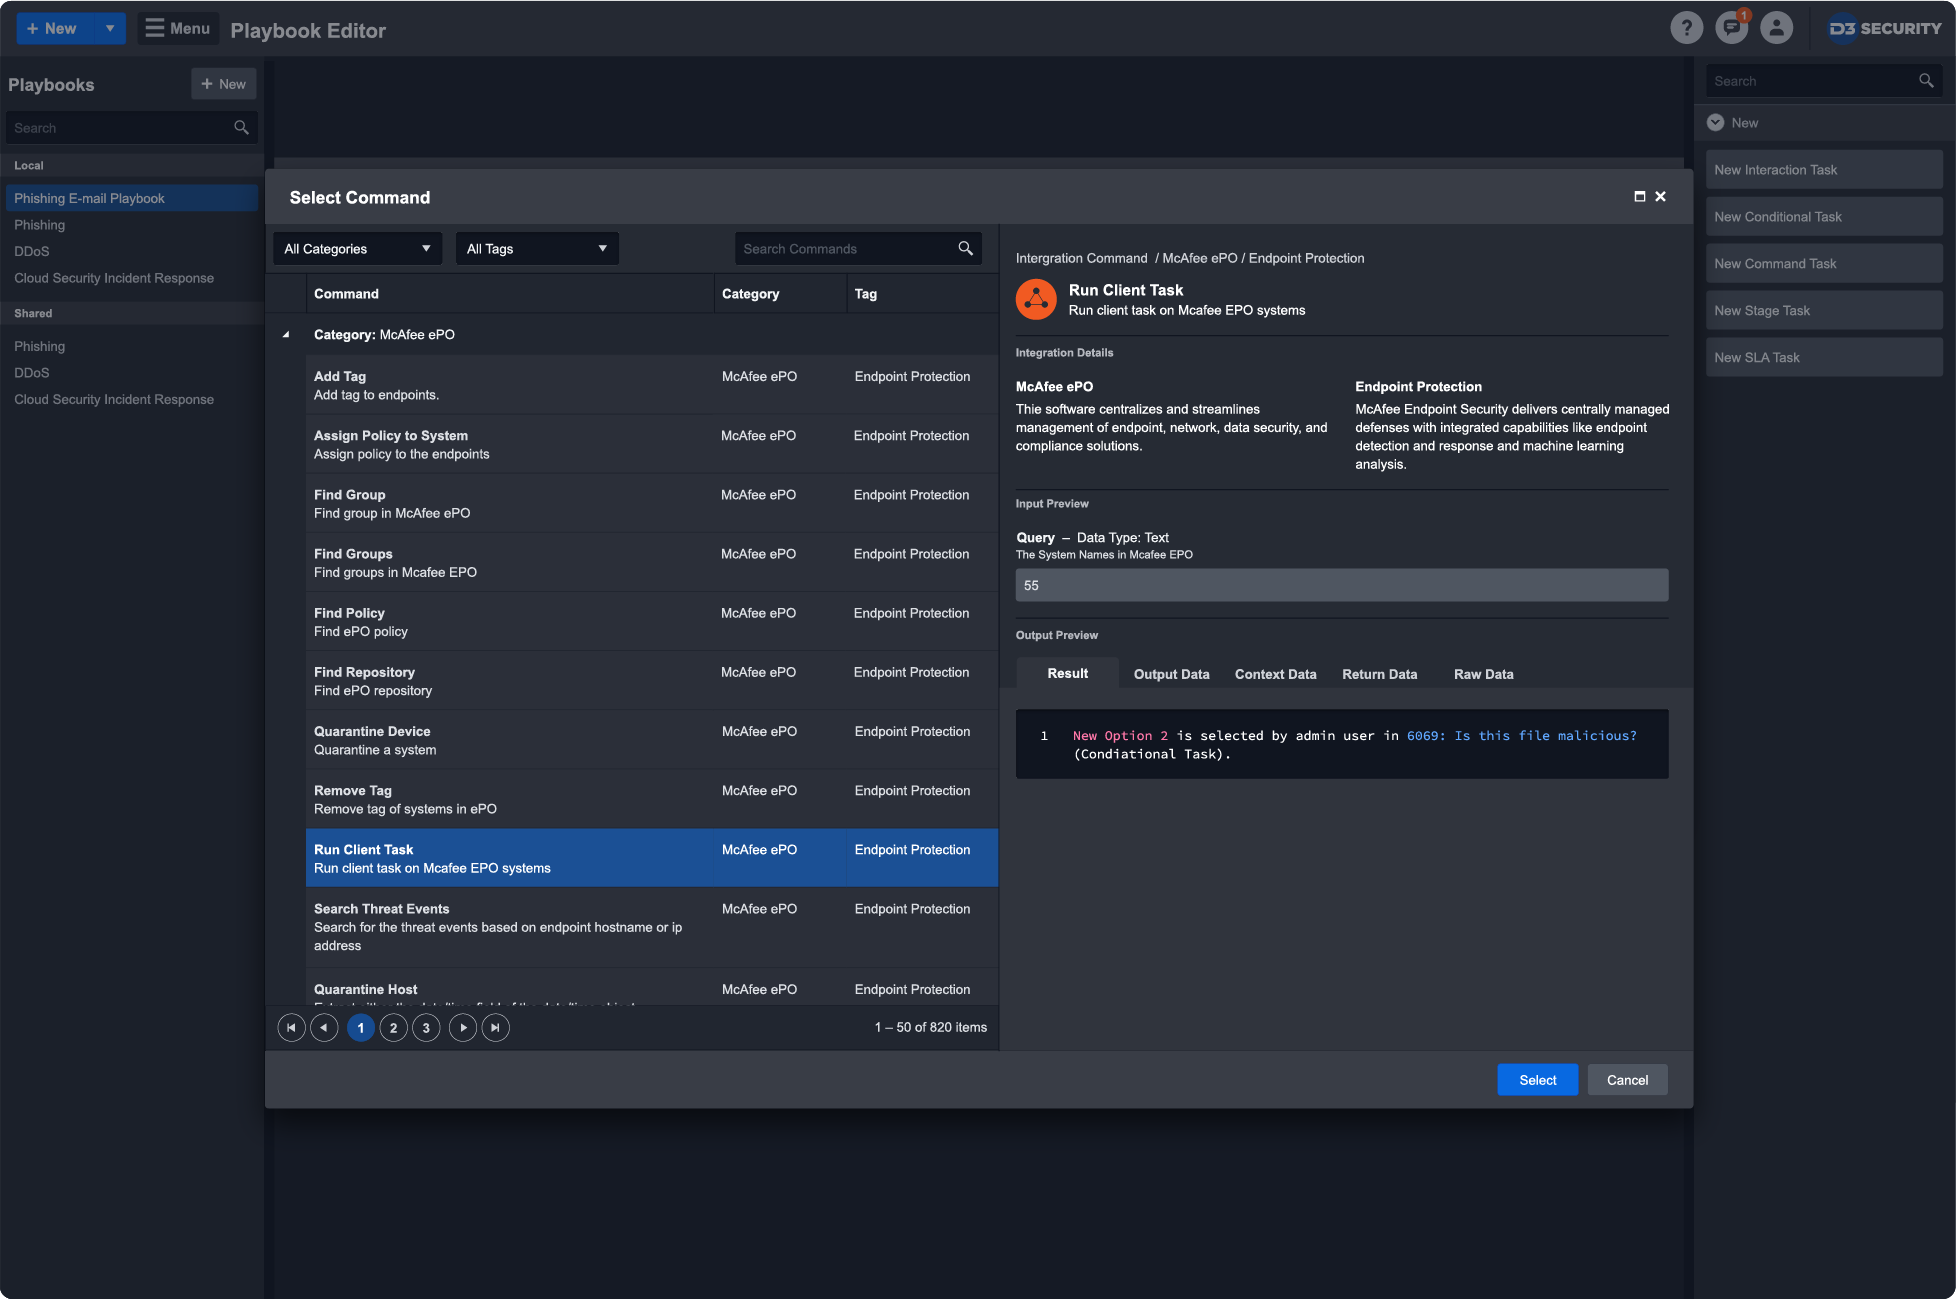Open Phishing playbook under Local

click(39, 225)
